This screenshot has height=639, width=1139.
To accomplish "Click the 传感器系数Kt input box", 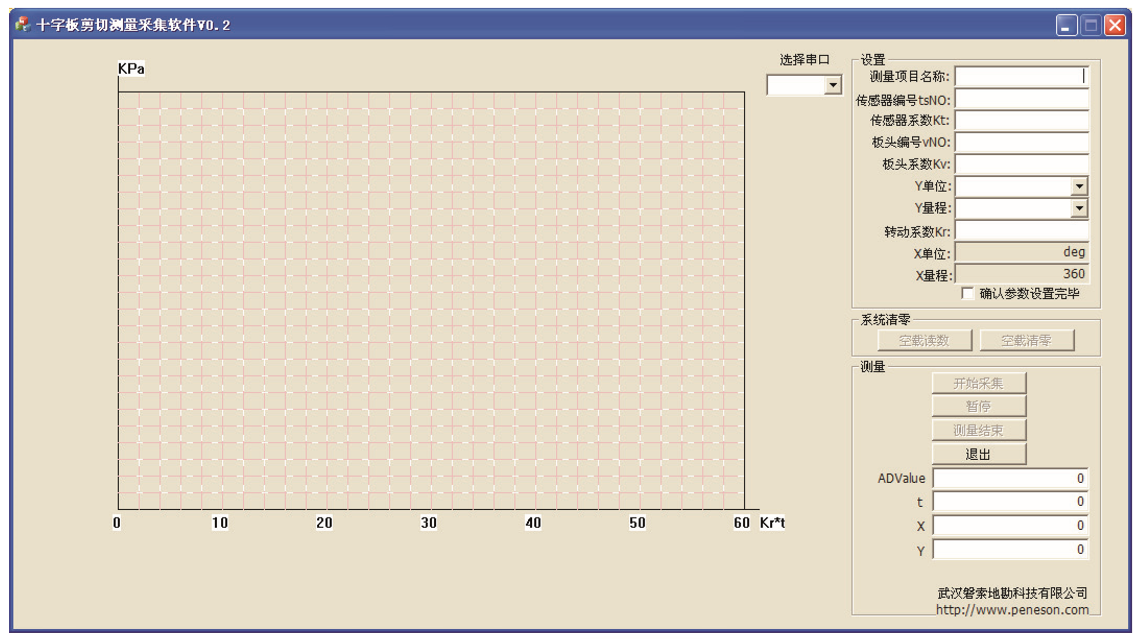I will (1020, 121).
